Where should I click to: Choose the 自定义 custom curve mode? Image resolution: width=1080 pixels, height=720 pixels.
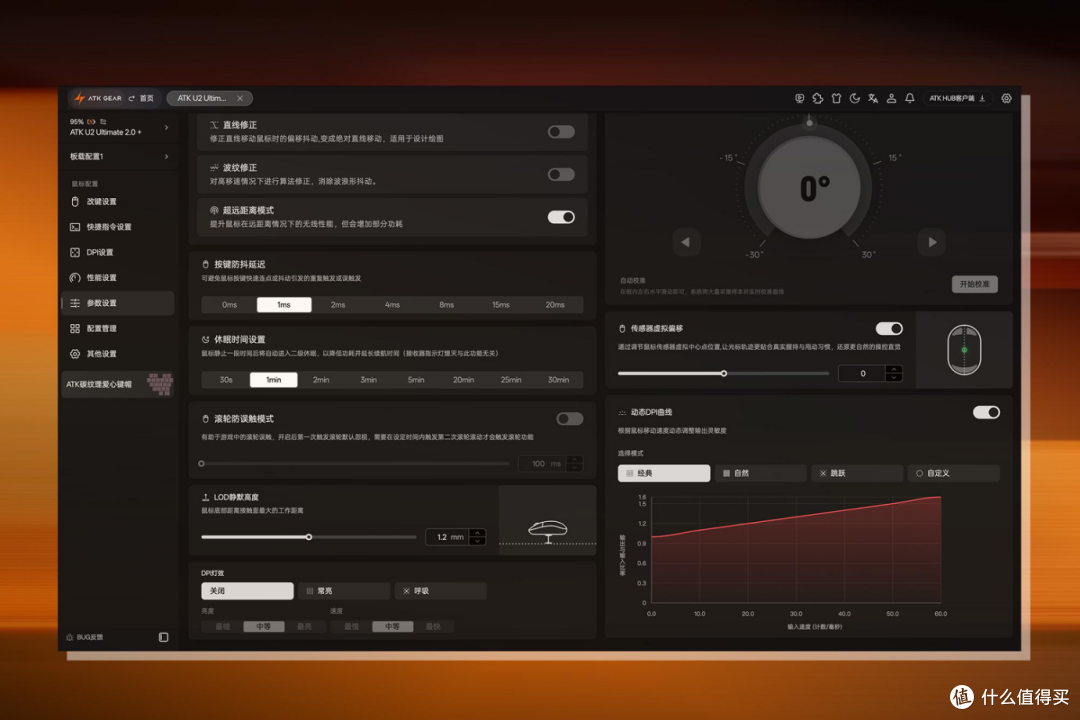953,473
